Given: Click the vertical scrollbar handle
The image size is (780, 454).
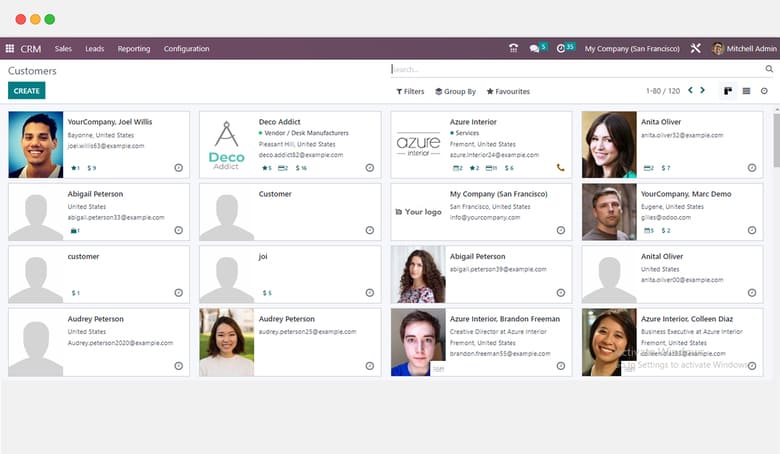Looking at the screenshot, I should point(777,140).
